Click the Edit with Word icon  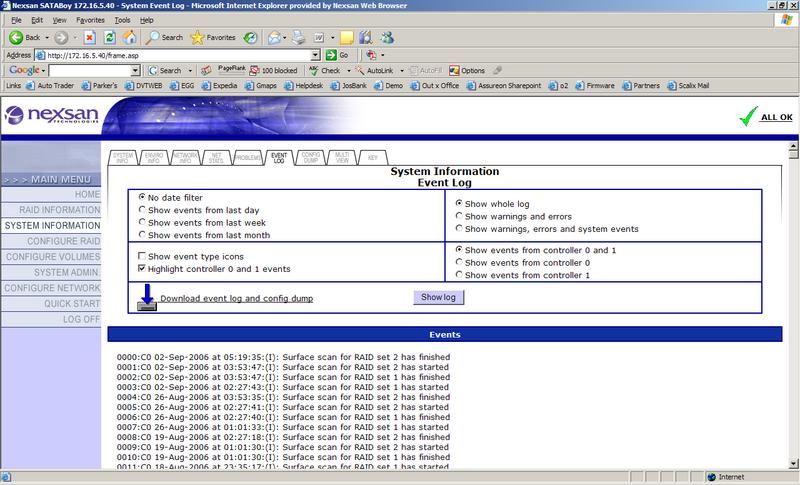coord(319,37)
